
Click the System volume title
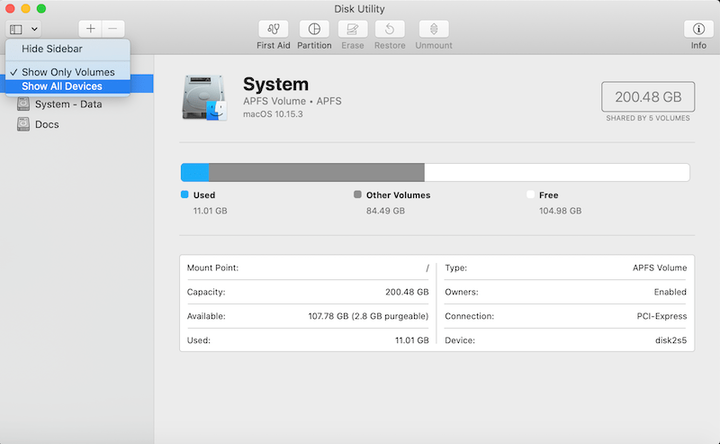[276, 84]
